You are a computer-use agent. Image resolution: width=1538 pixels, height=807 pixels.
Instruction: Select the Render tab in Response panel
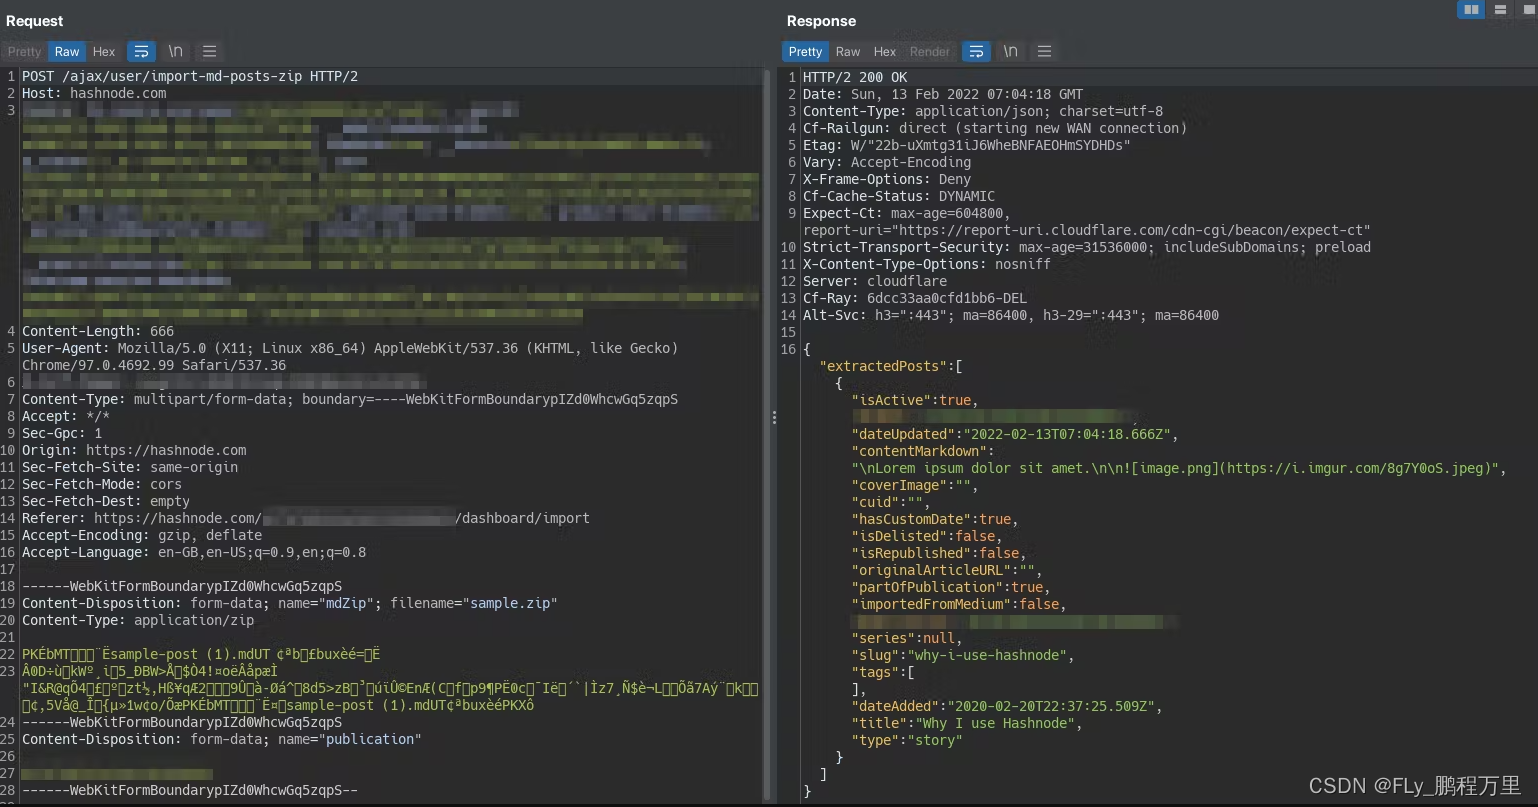tap(930, 51)
